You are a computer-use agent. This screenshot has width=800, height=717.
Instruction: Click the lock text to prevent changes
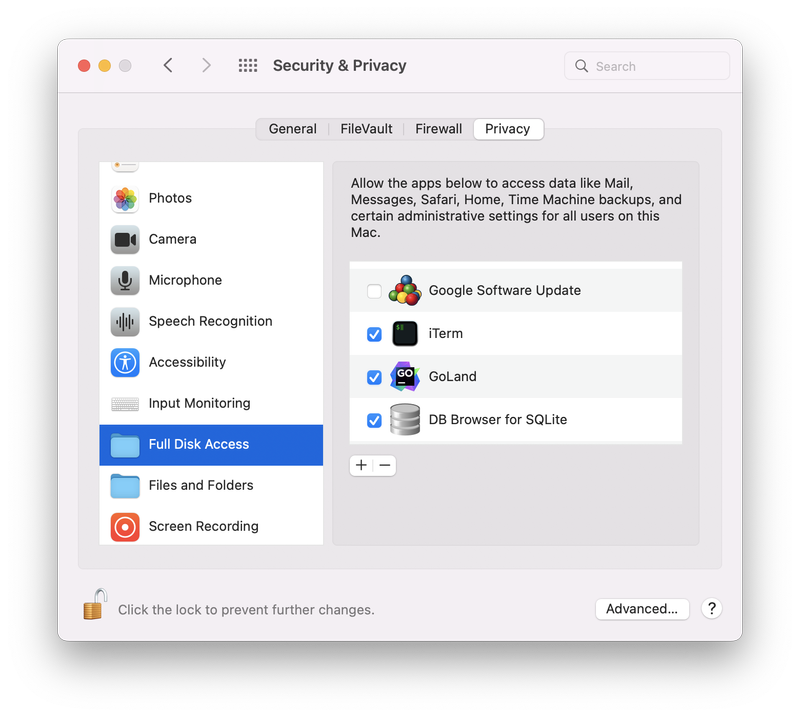tap(246, 610)
